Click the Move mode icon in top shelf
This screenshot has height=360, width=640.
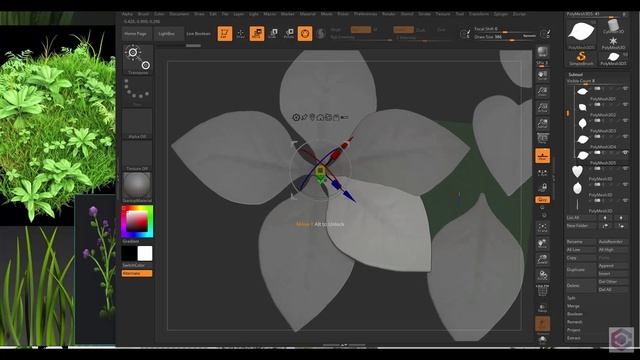pyautogui.click(x=257, y=33)
